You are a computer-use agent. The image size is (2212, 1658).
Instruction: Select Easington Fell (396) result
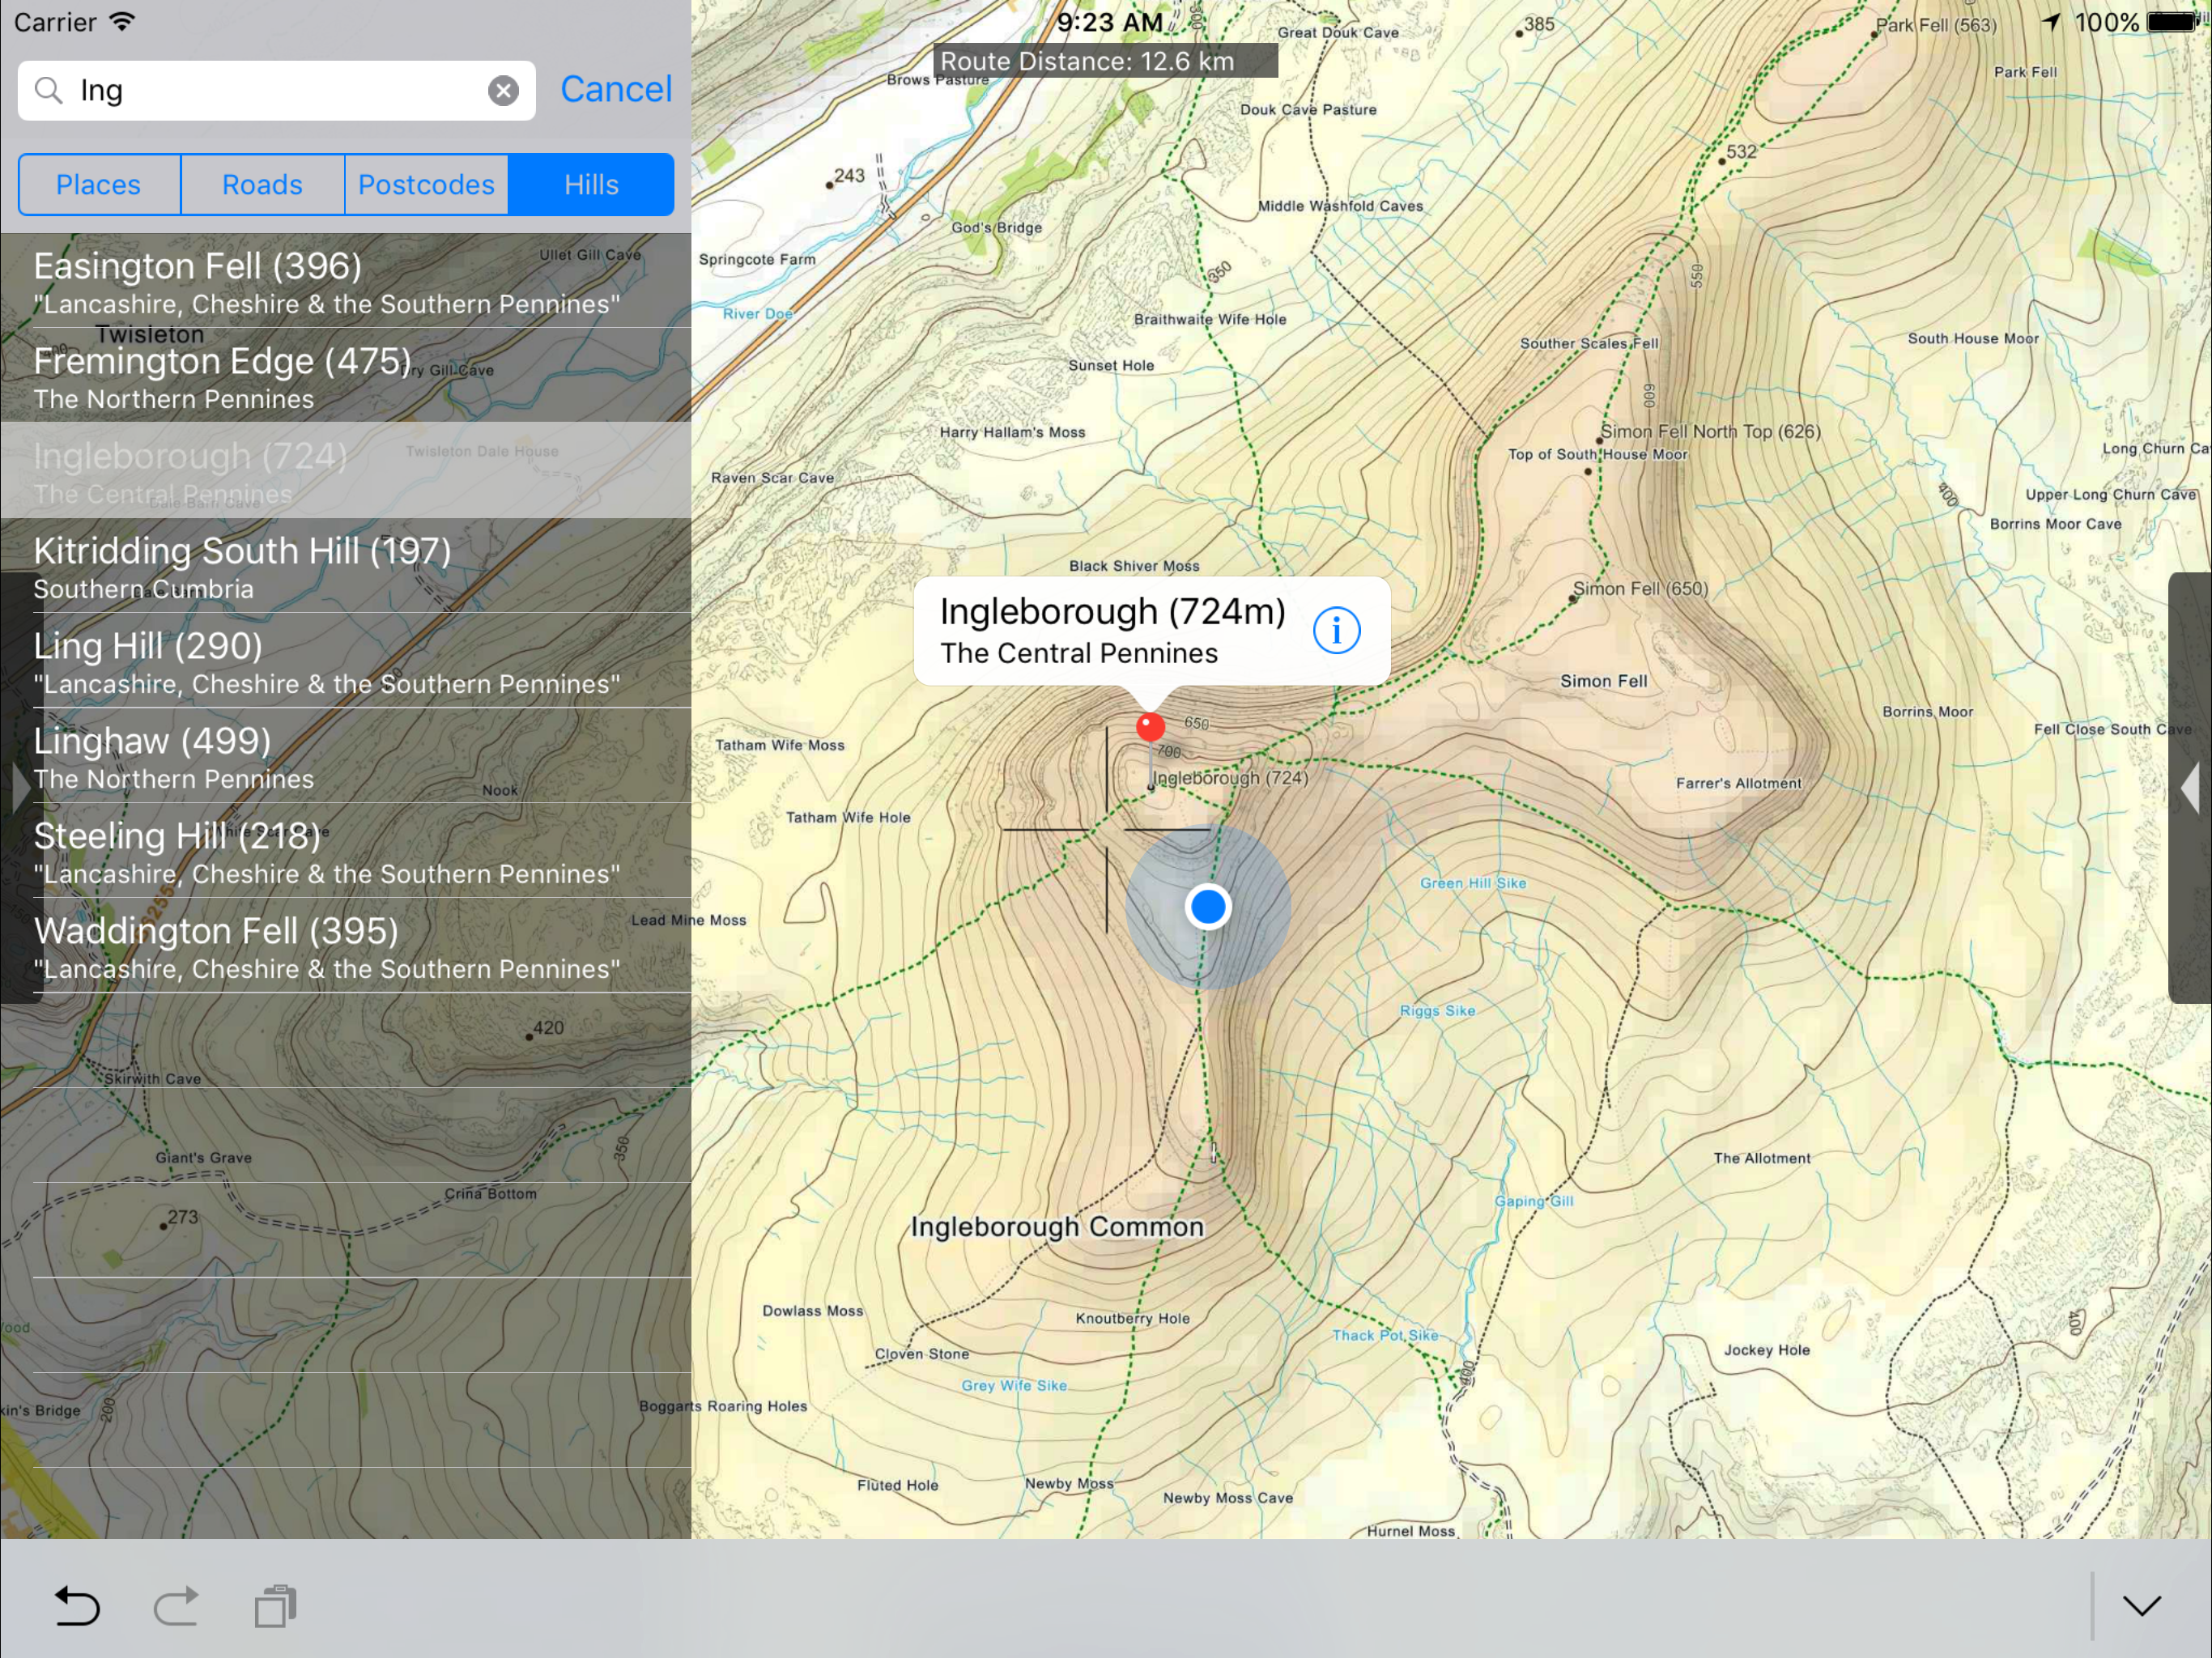(x=346, y=281)
